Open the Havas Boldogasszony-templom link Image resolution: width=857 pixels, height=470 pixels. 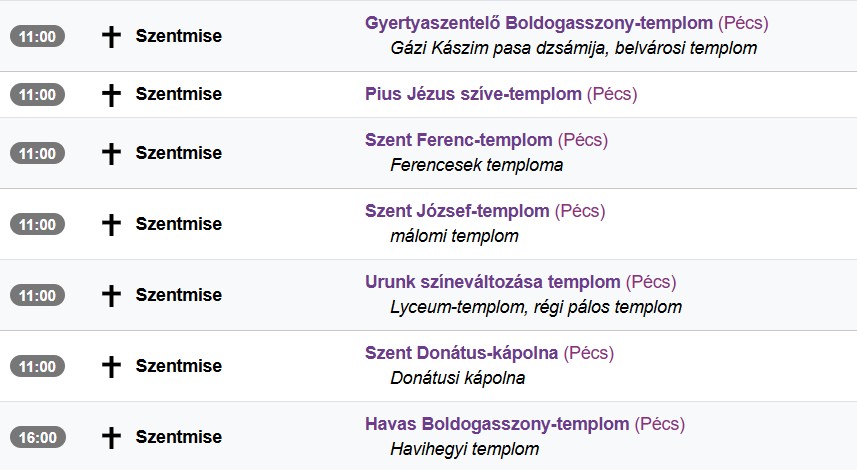click(497, 424)
